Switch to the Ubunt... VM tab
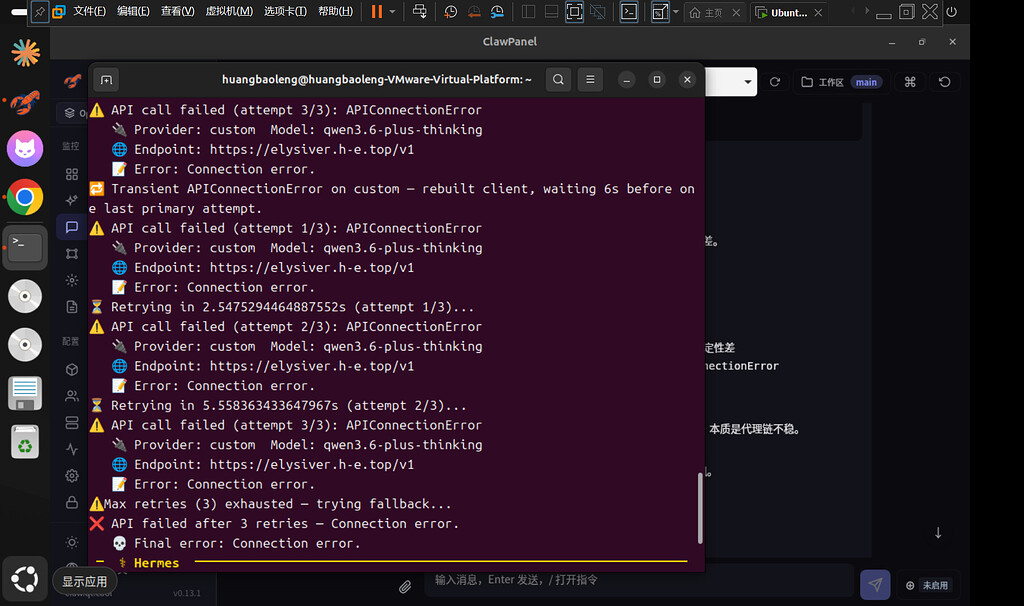1024x606 pixels. (x=781, y=12)
